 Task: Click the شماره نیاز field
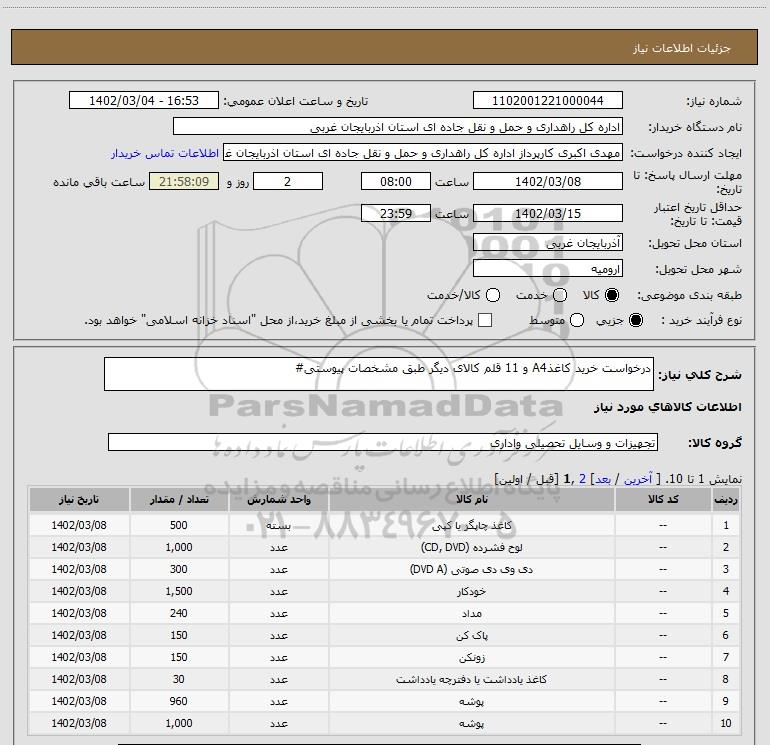coord(548,100)
